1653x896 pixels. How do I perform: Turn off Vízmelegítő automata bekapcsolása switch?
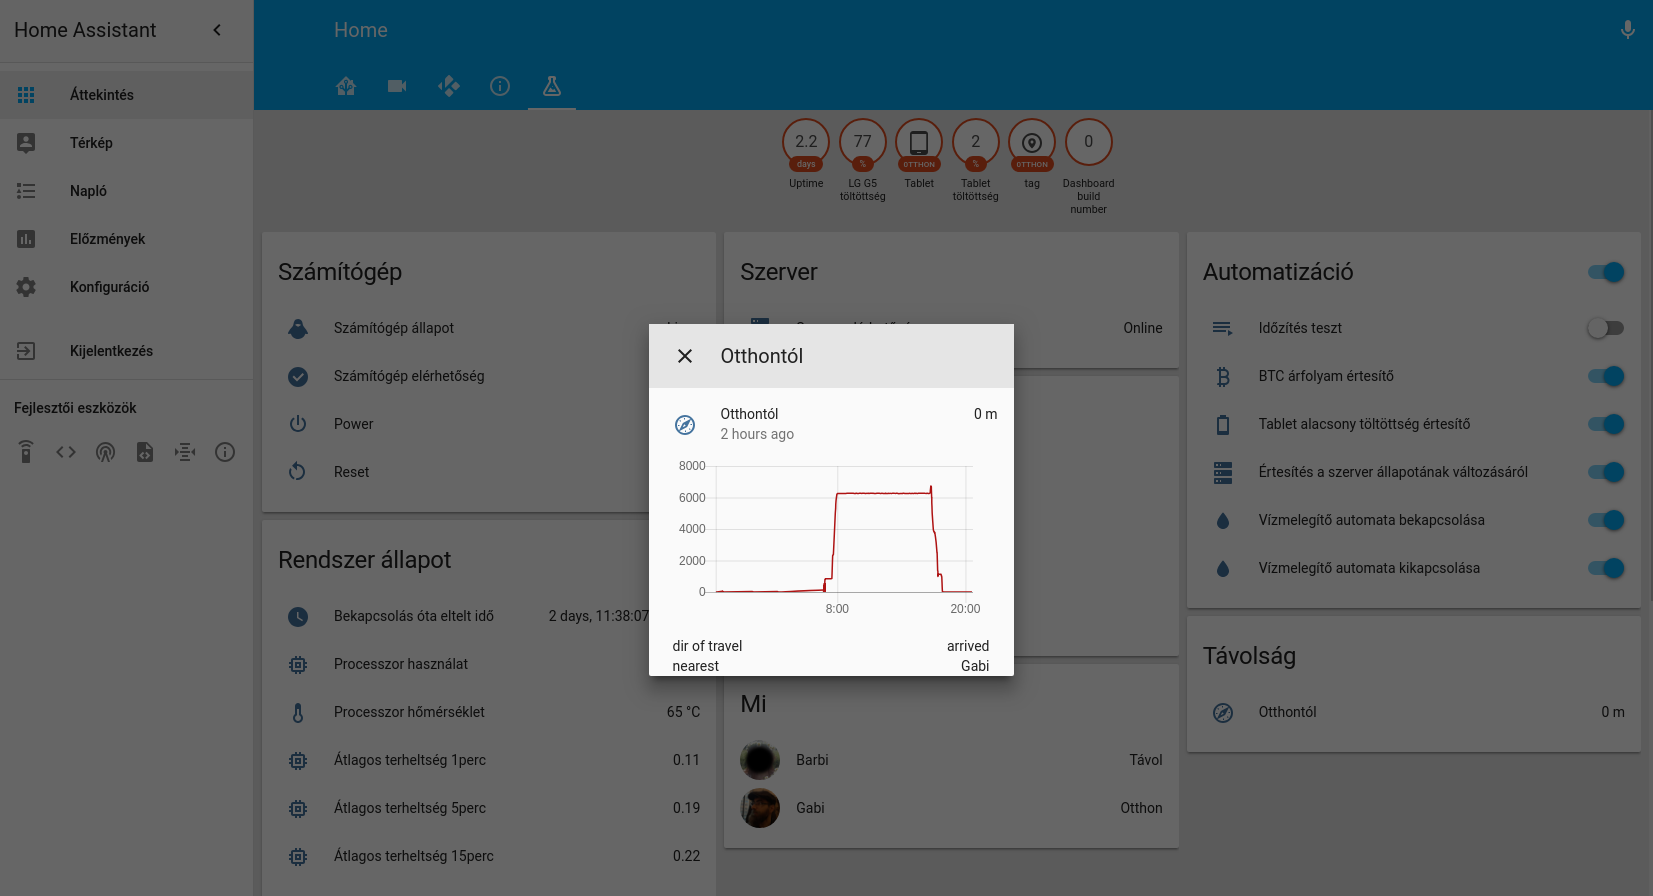pyautogui.click(x=1606, y=520)
